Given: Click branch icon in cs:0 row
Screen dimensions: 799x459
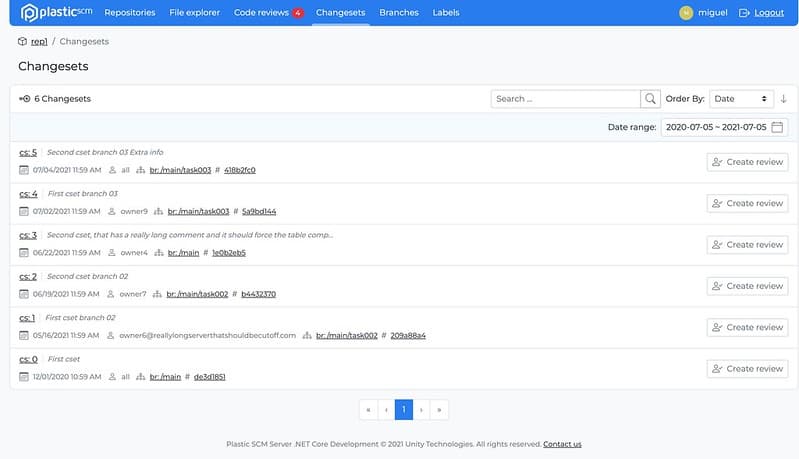Looking at the screenshot, I should pos(141,377).
